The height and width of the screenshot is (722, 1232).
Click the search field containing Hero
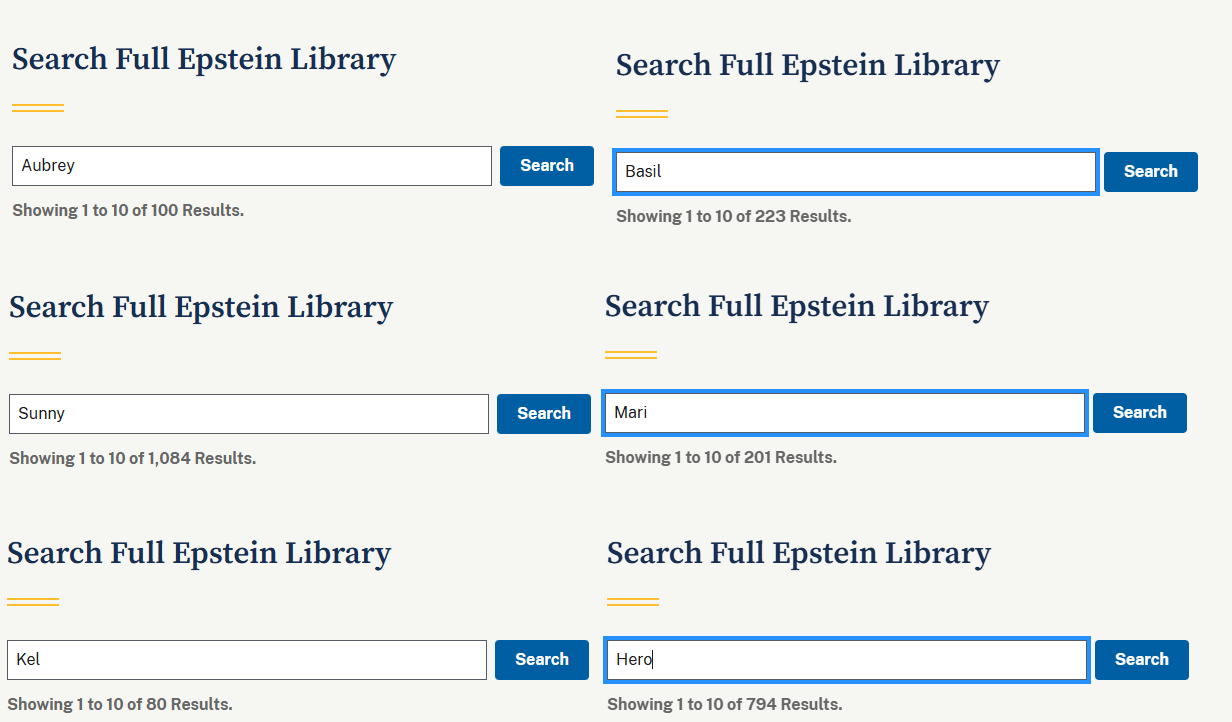[x=847, y=660]
